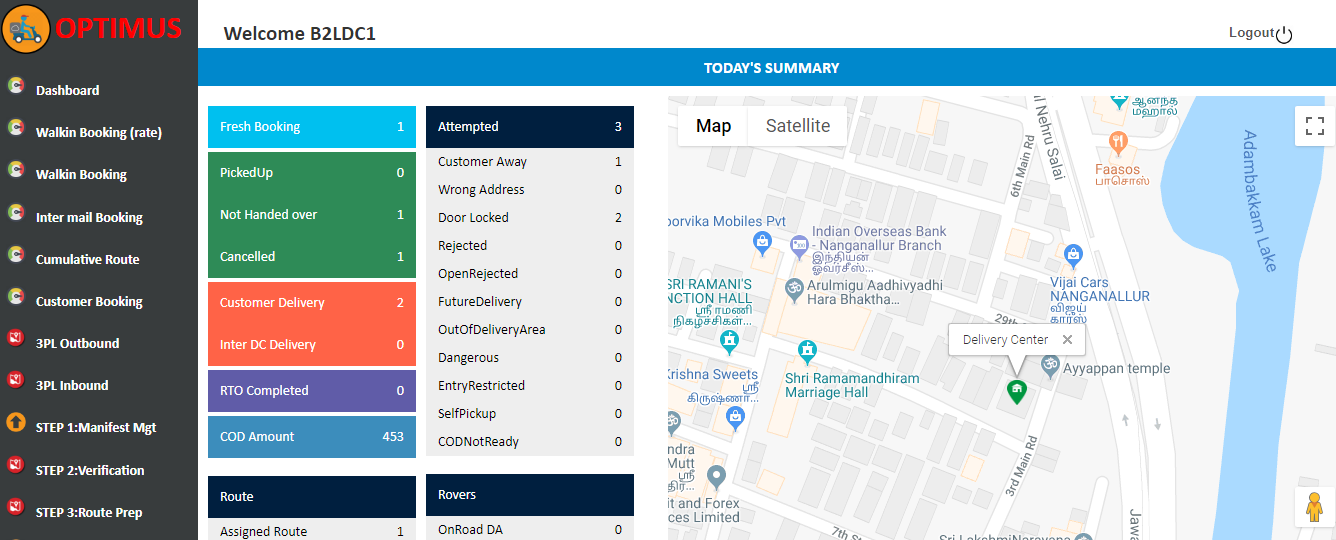Open Walkin Booking (rate) menu item
1336x540 pixels.
pyautogui.click(x=98, y=132)
